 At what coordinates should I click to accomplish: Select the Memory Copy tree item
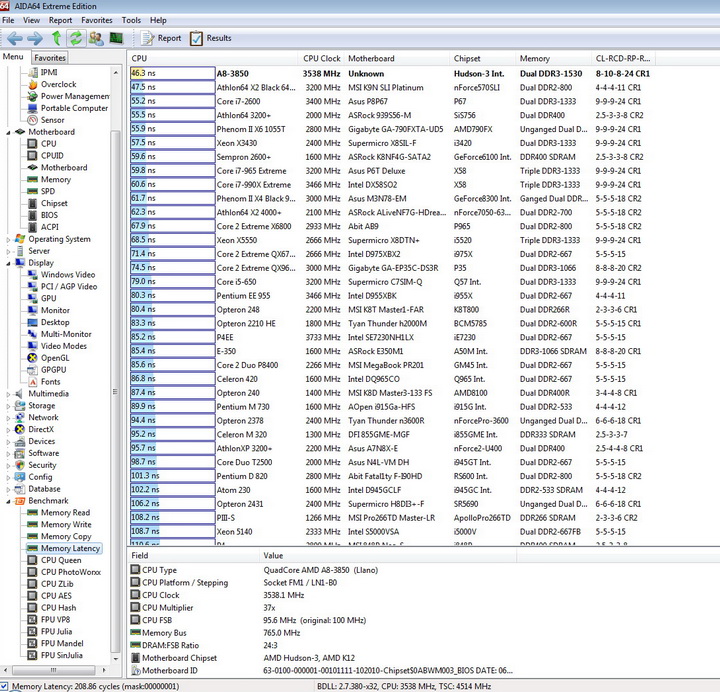tap(66, 537)
